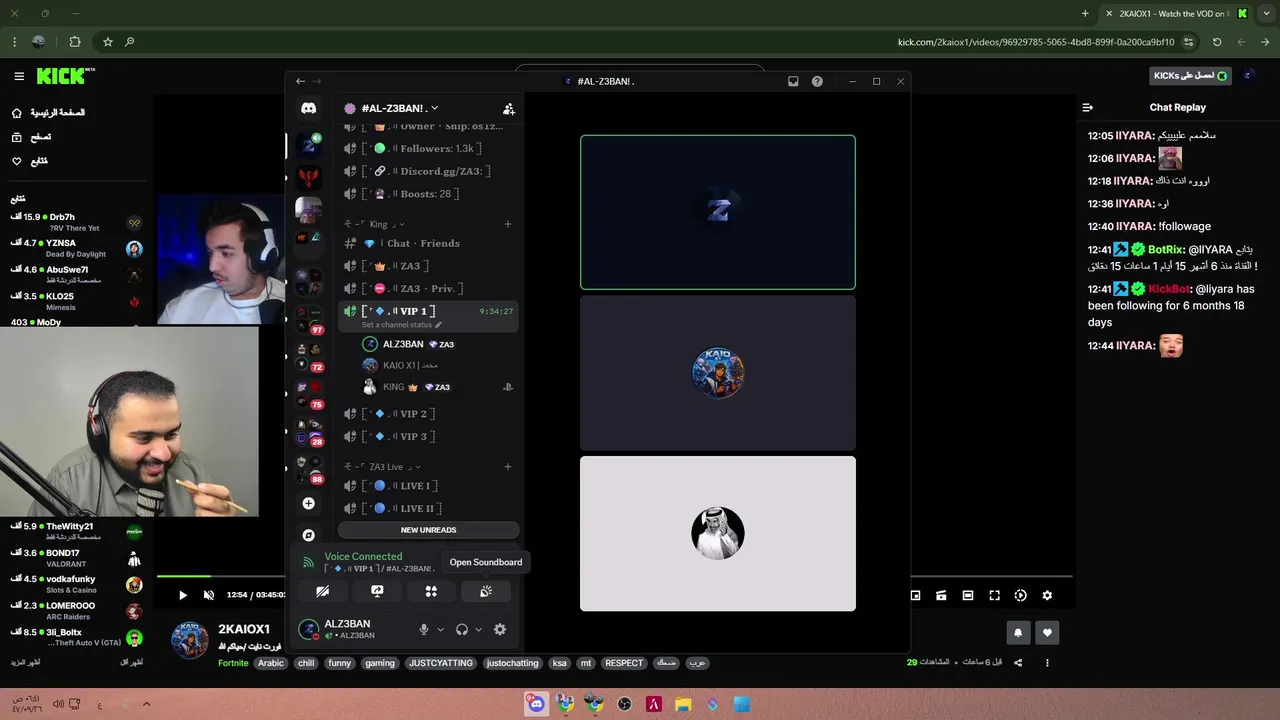Add a server with the plus icon
Viewport: 1280px width, 720px height.
pos(309,503)
